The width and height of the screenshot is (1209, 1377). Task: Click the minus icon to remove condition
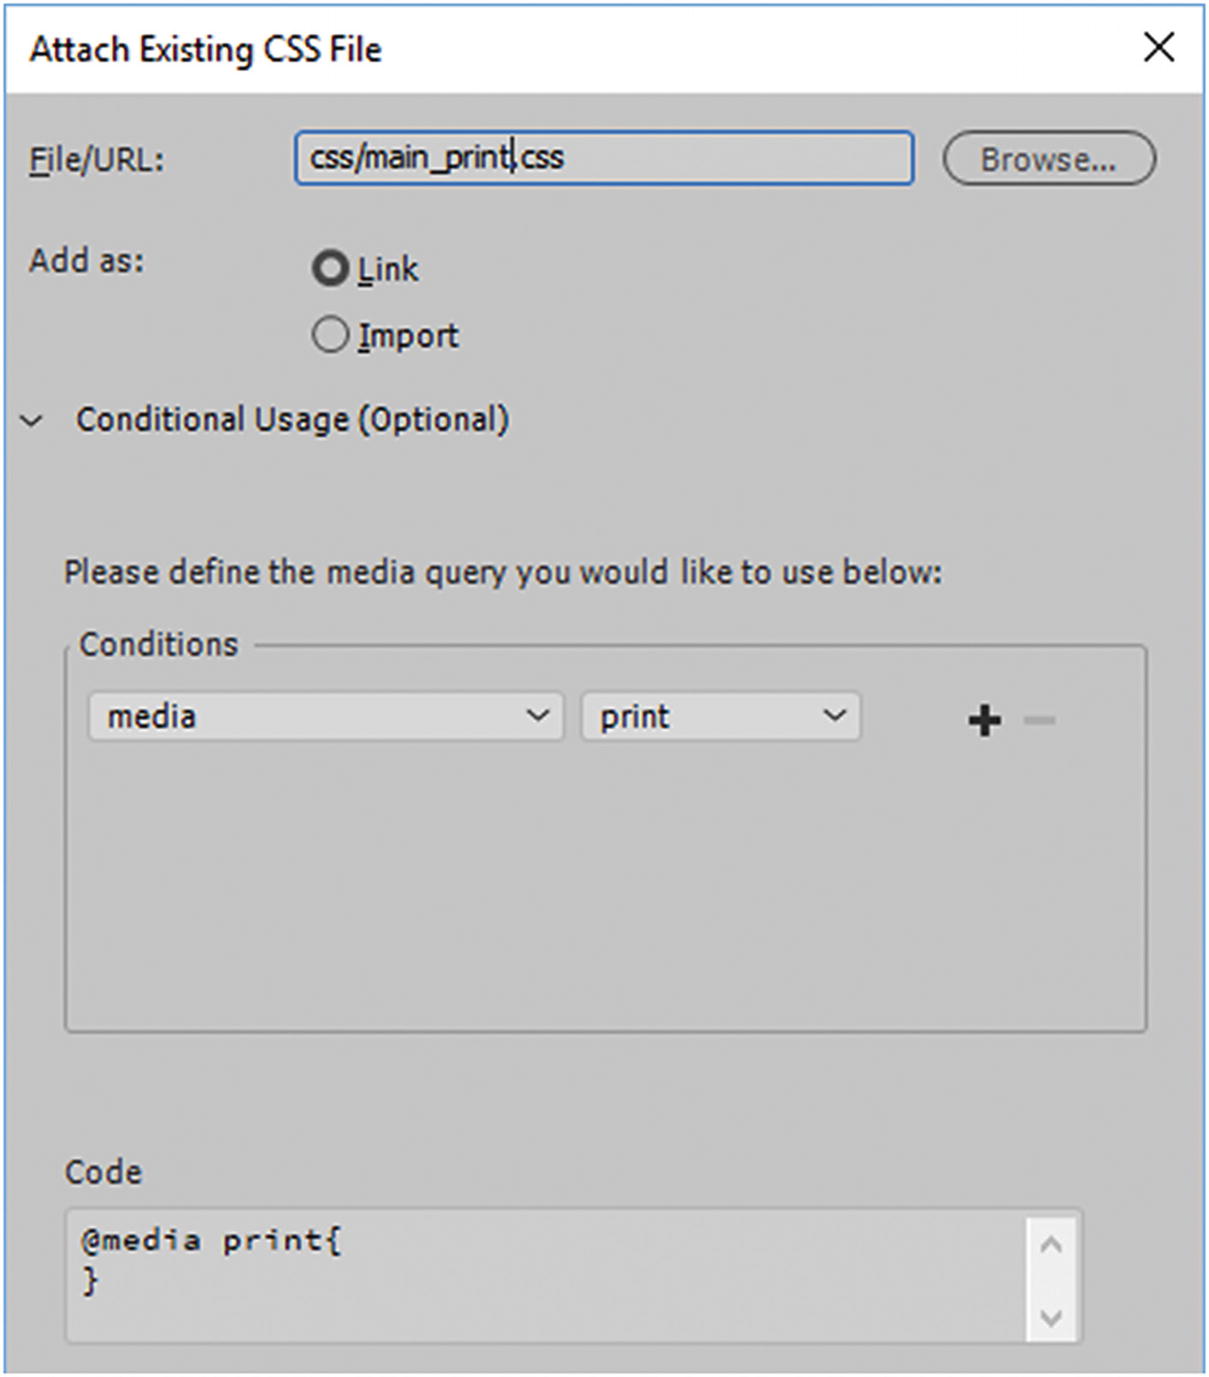click(1040, 720)
